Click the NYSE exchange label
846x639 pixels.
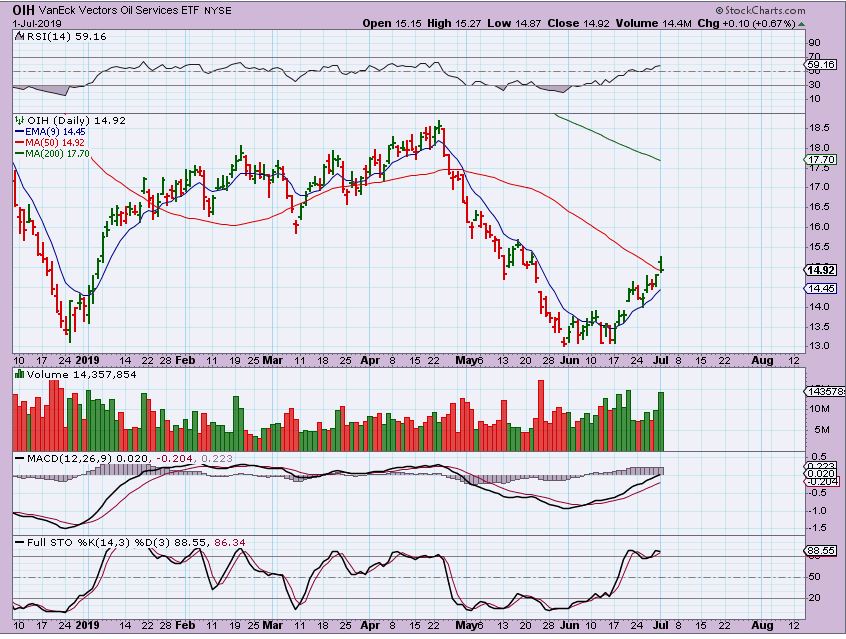coord(218,11)
